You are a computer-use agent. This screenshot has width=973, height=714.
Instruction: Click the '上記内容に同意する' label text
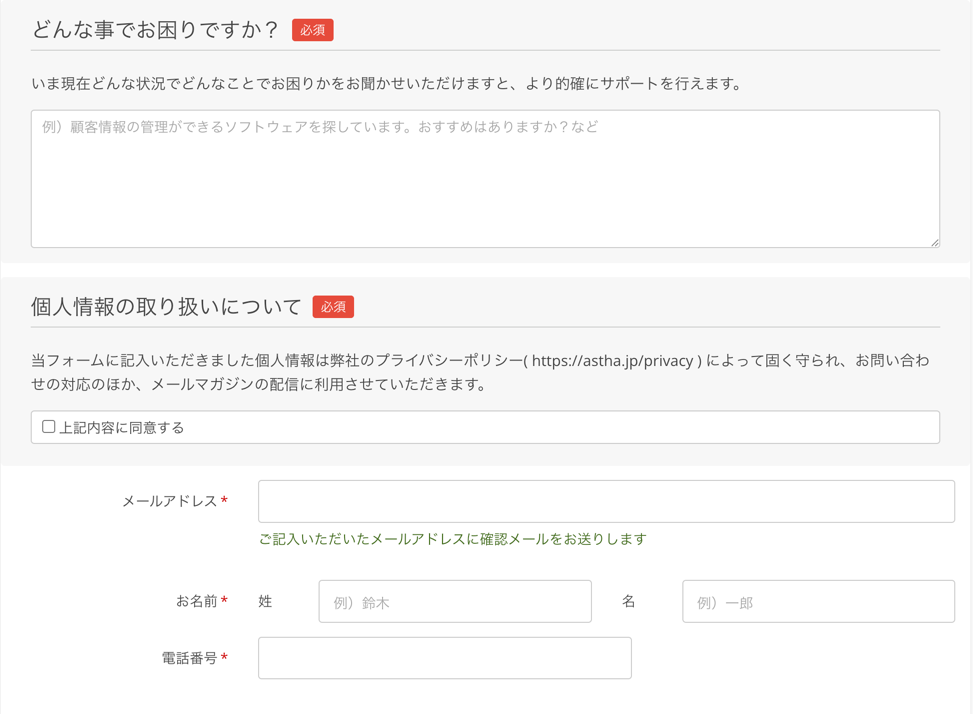coord(122,428)
